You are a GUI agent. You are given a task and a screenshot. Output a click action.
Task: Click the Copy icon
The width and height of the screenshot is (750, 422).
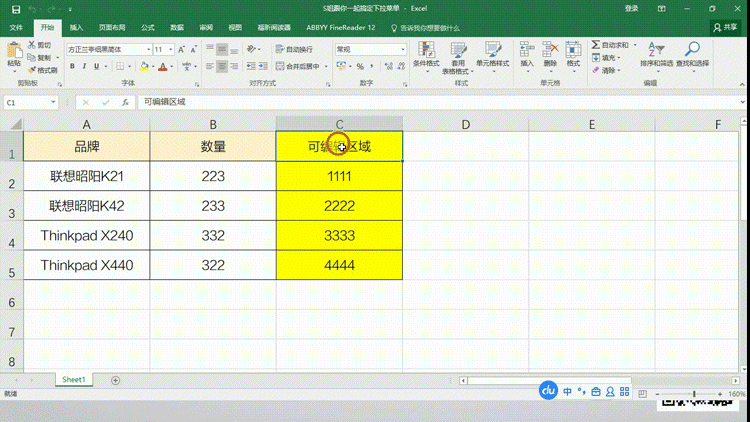coord(32,57)
